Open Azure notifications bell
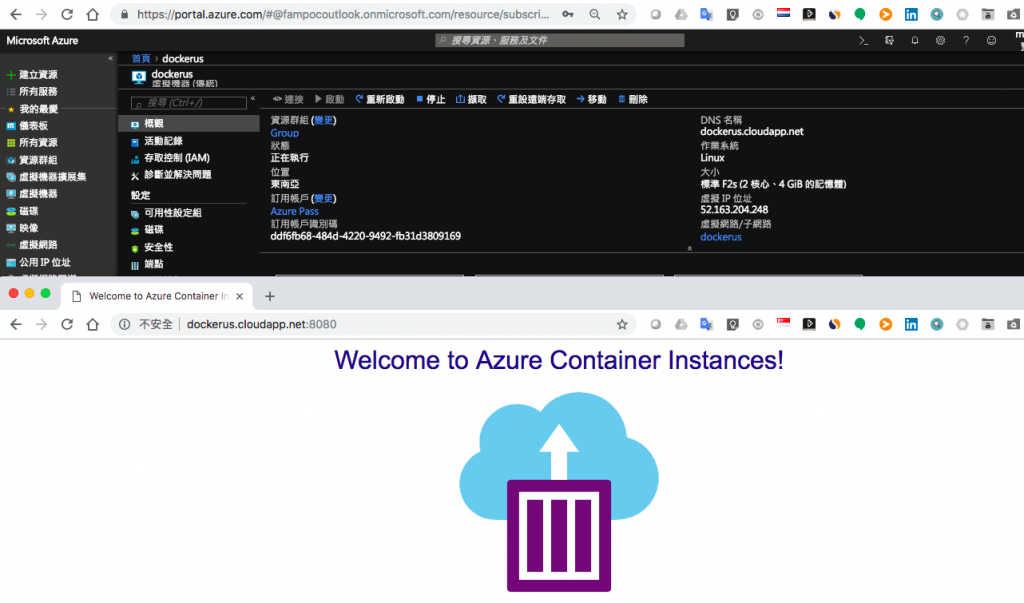Screen dimensions: 1024x603 click(914, 41)
